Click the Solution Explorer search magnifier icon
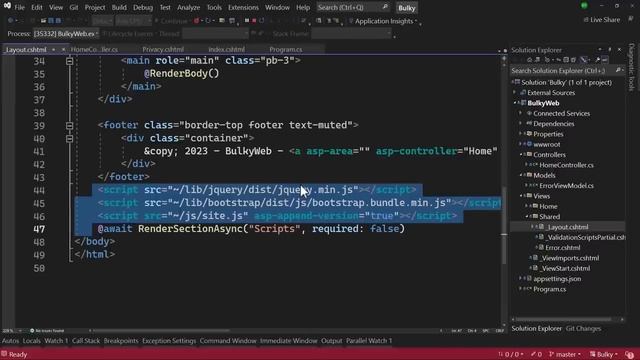This screenshot has height=360, width=640. tap(618, 71)
